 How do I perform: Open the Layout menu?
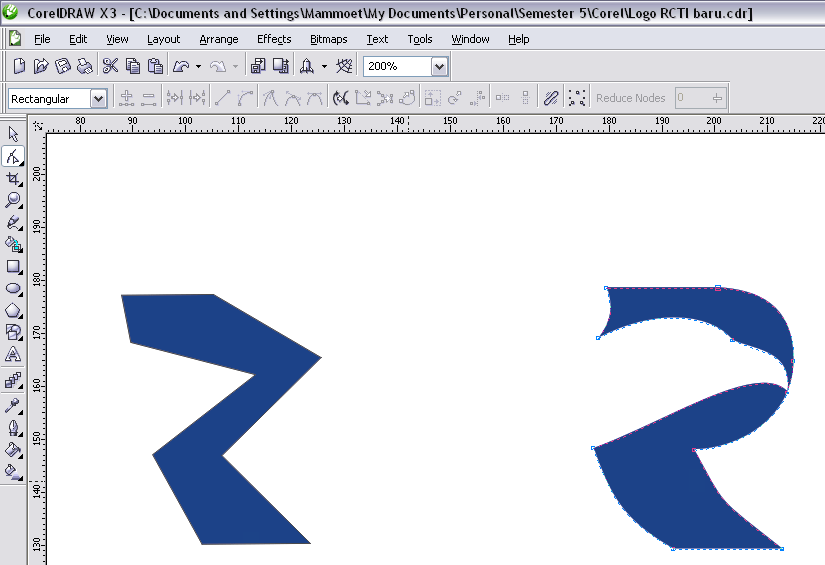pyautogui.click(x=164, y=39)
